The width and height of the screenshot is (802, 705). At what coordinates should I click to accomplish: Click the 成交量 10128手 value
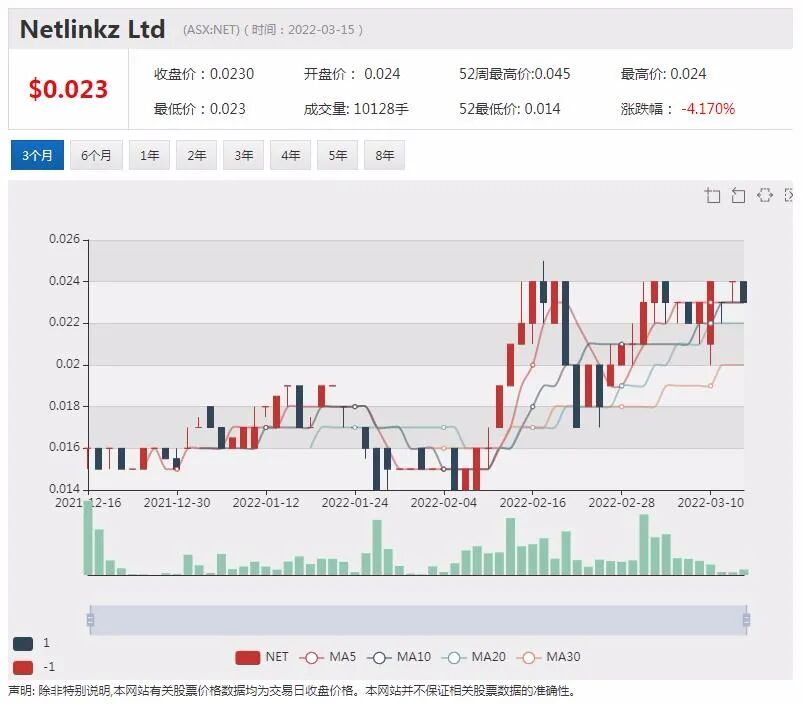pos(356,109)
